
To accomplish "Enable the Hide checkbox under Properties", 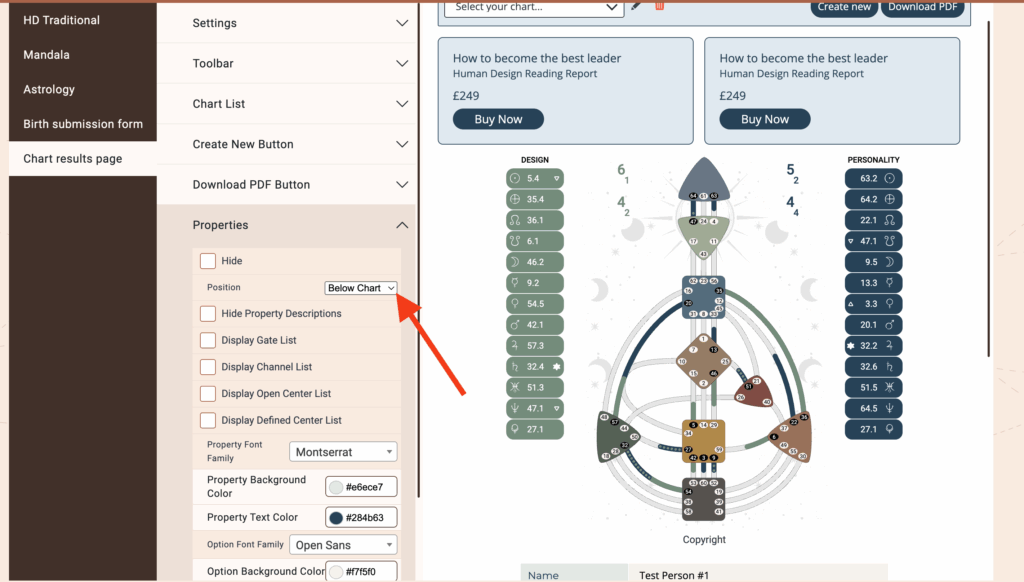I will click(208, 261).
